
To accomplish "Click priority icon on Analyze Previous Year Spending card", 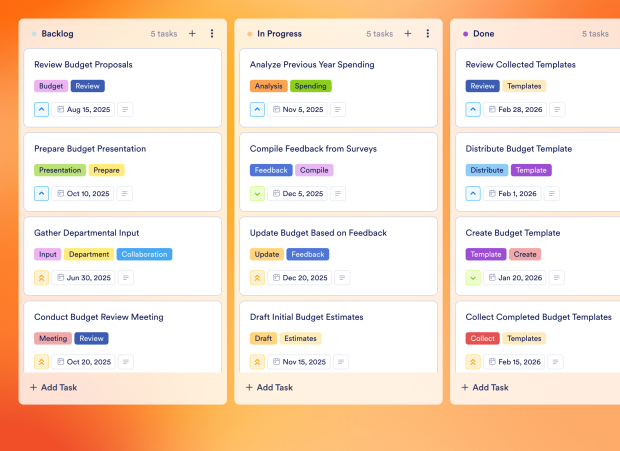I will [x=258, y=110].
